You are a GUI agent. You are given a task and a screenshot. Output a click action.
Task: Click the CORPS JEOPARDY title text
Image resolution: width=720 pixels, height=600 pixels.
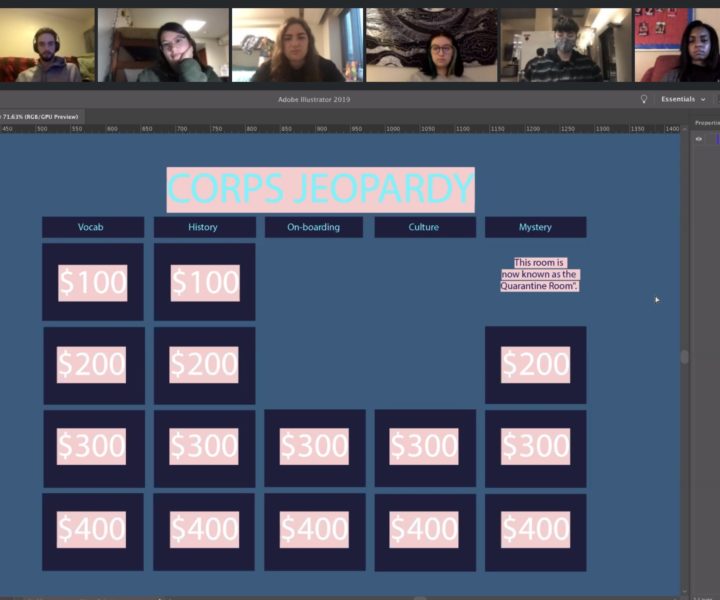320,189
